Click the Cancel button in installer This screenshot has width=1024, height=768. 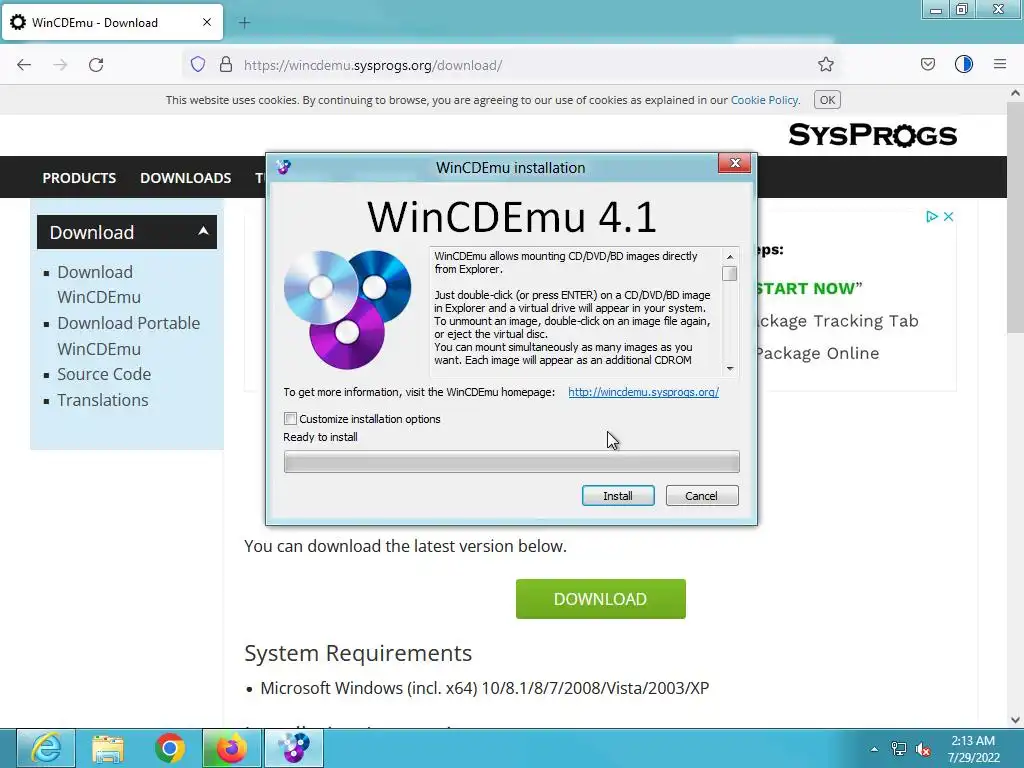701,496
